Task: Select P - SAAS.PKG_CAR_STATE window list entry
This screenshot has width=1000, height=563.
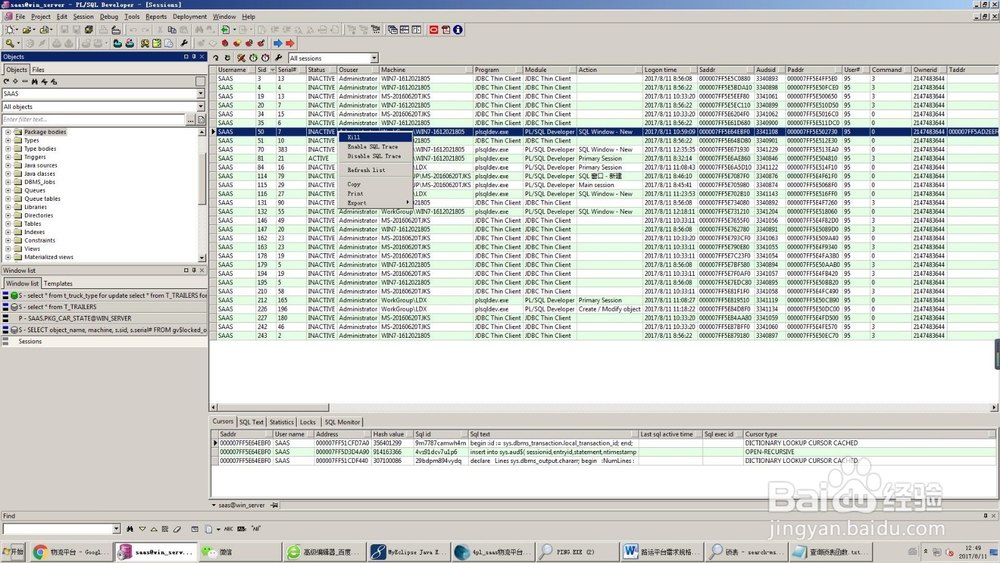Action: [104, 318]
